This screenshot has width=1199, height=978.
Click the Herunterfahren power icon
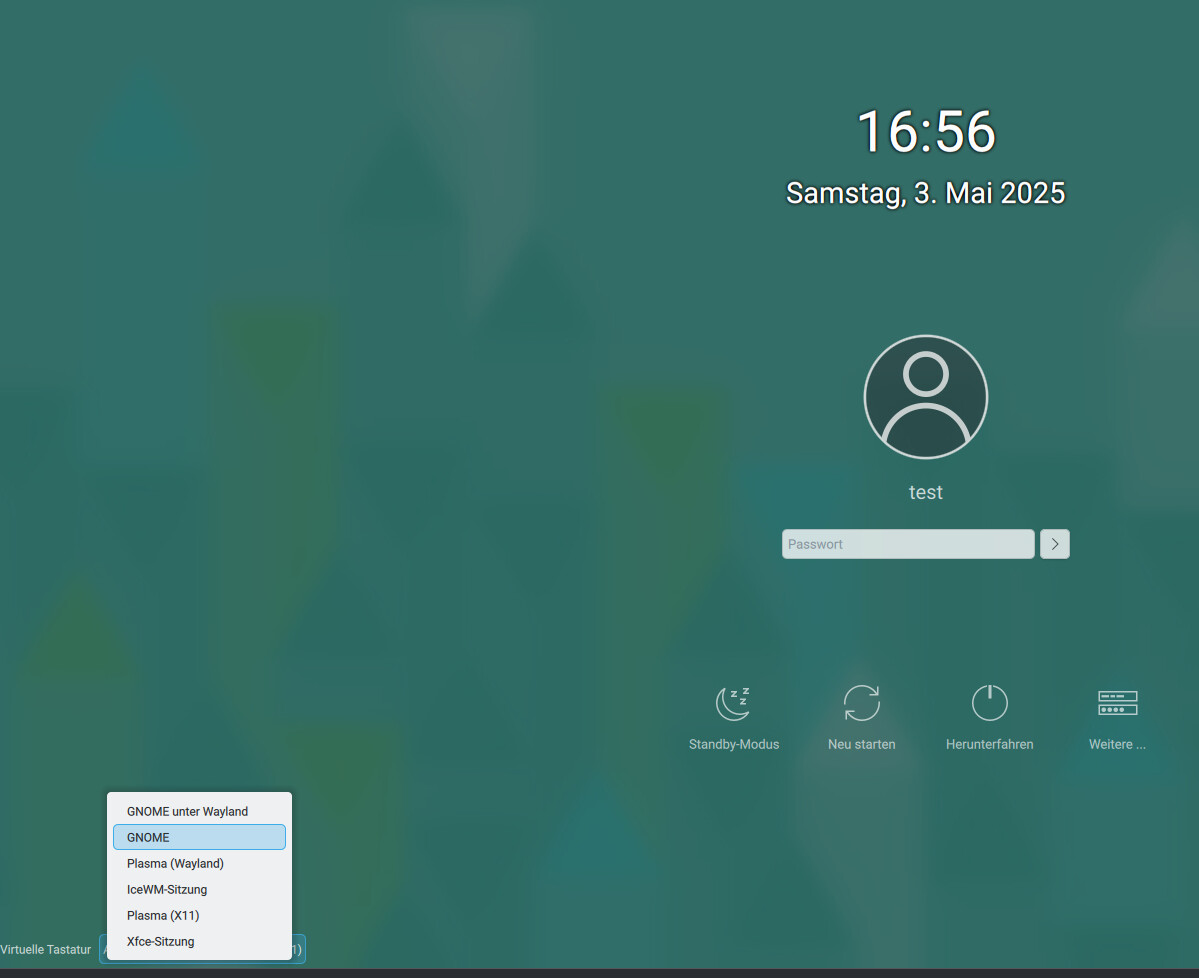pyautogui.click(x=989, y=703)
